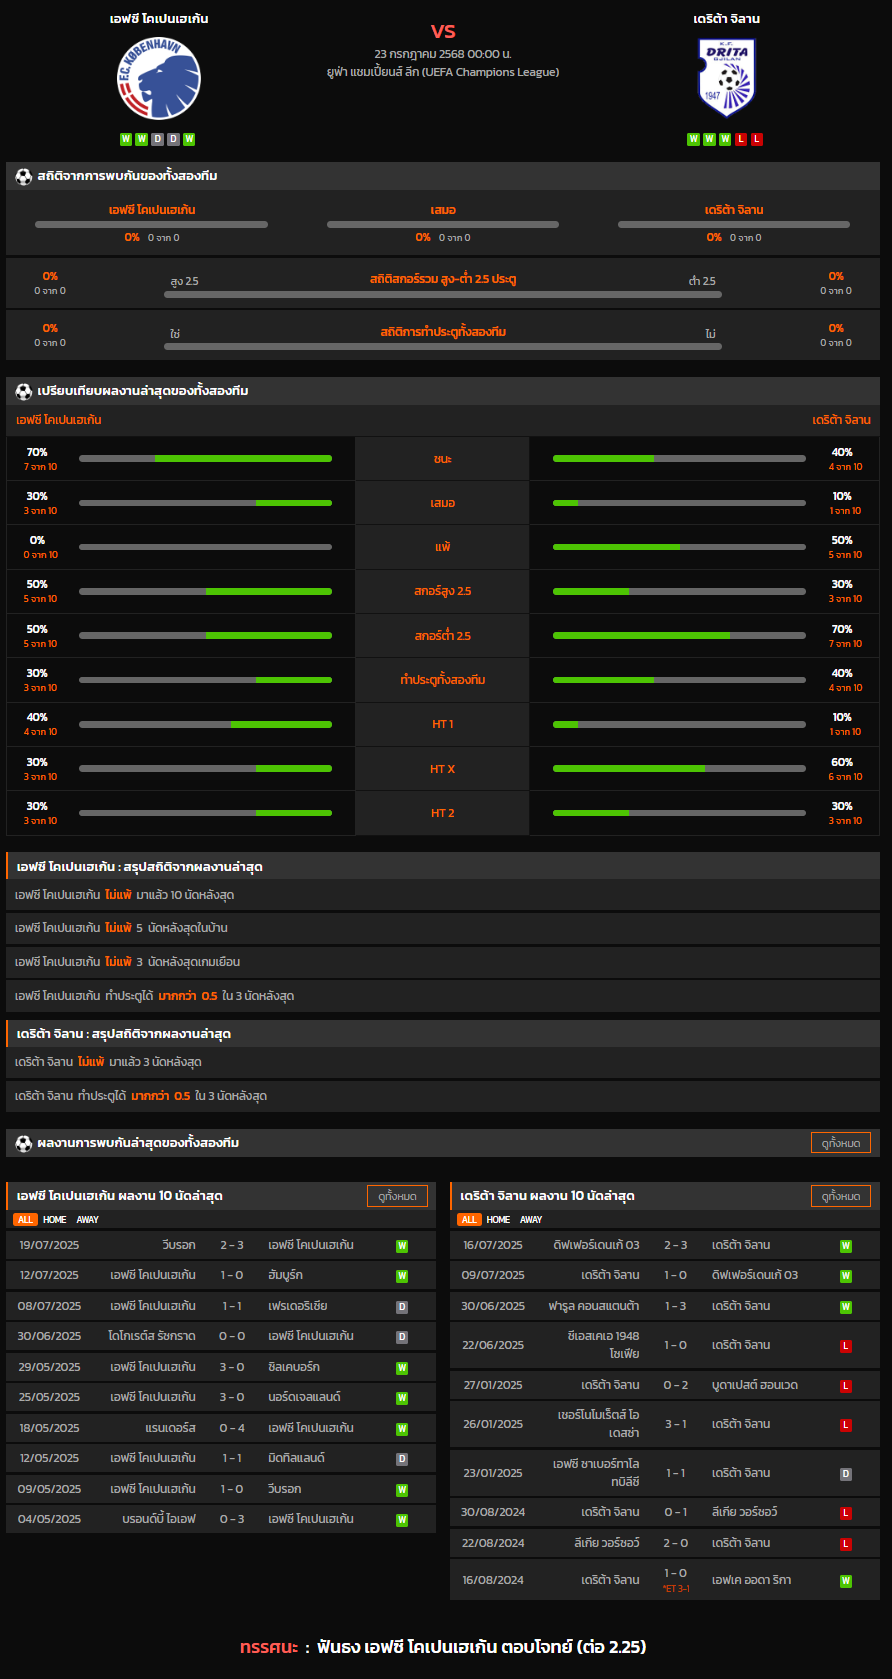
Task: Click the D badge on the 23/01/2025 match row
Action: 846,1474
